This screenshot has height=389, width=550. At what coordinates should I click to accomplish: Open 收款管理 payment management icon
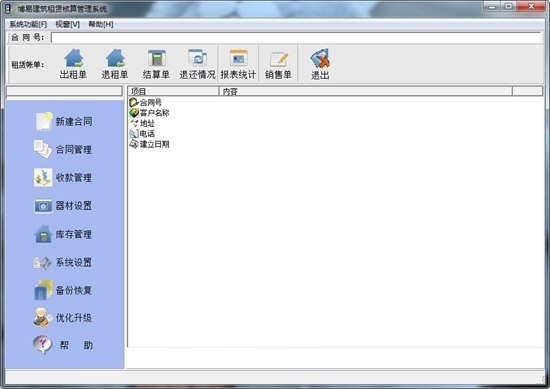click(43, 177)
